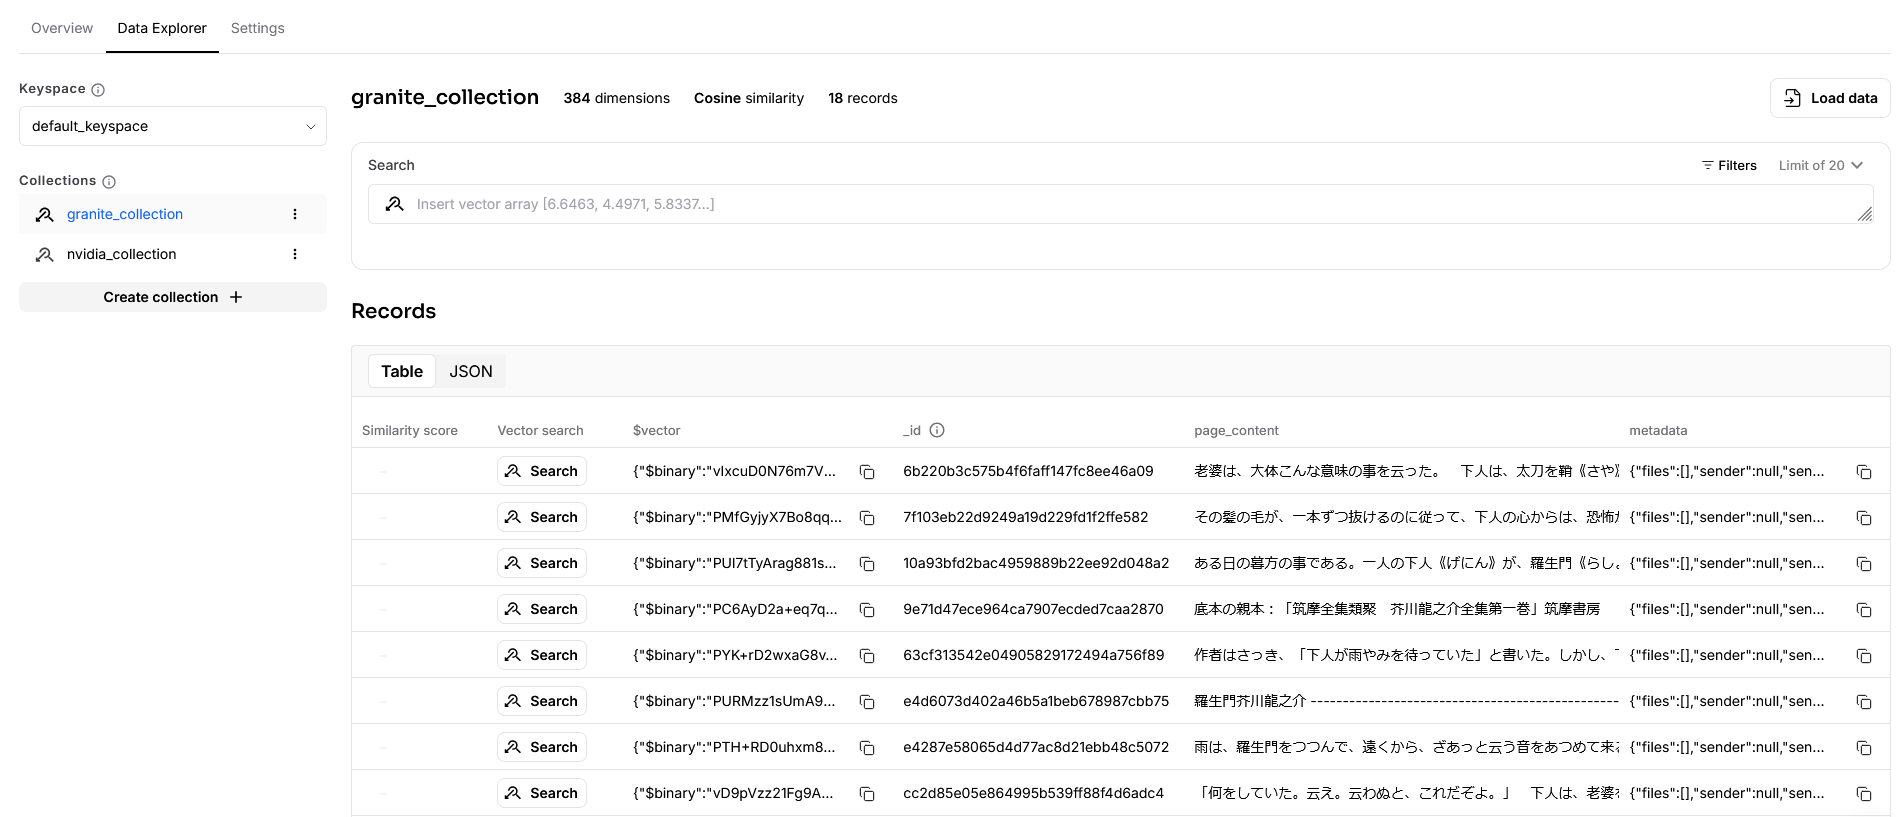Copy $vector value starting vIxcuD0N76m7V
1896x817 pixels.
click(867, 472)
